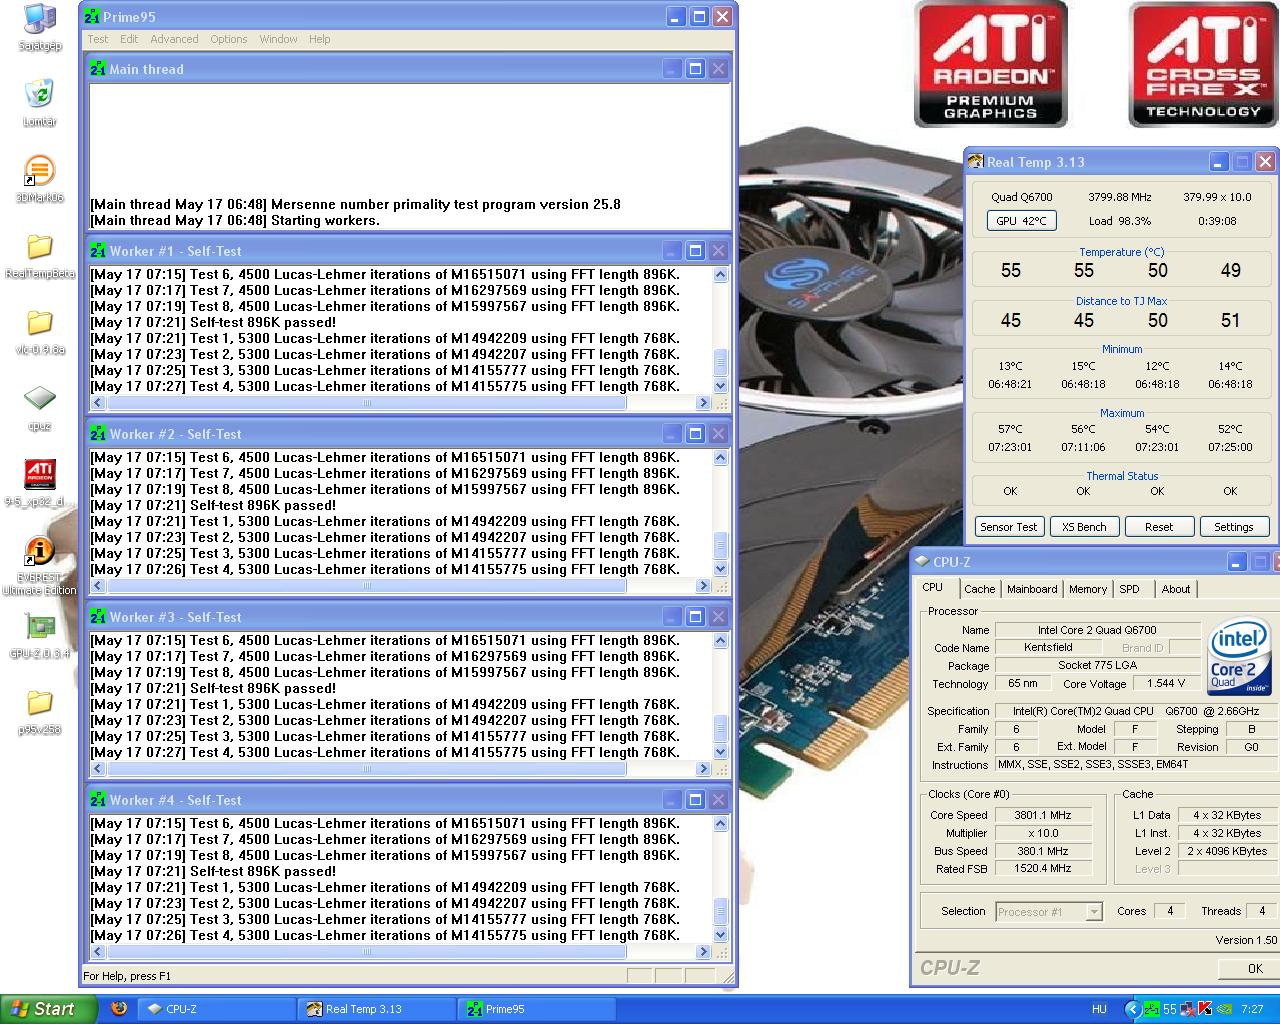Click Worker #2 scroll down arrow

point(721,569)
